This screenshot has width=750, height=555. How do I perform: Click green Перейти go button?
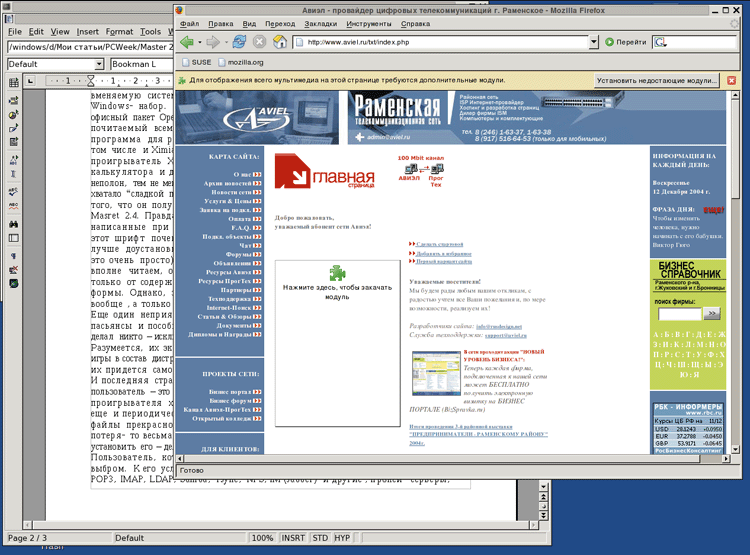click(x=626, y=42)
